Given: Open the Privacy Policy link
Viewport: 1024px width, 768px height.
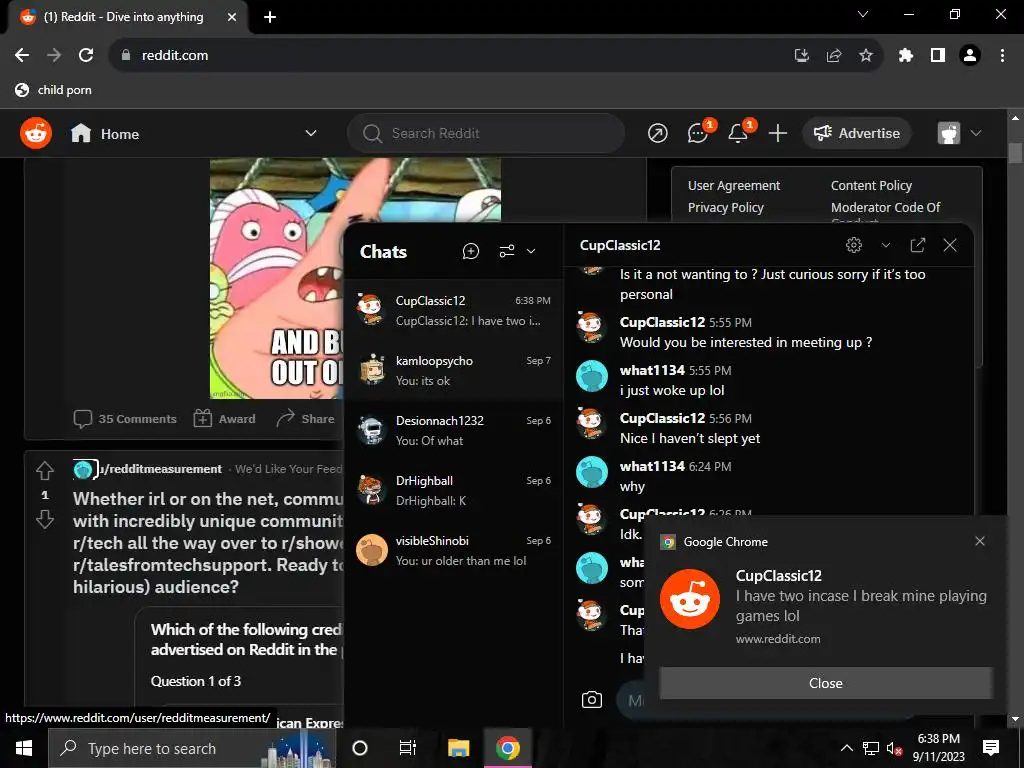Looking at the screenshot, I should 726,207.
